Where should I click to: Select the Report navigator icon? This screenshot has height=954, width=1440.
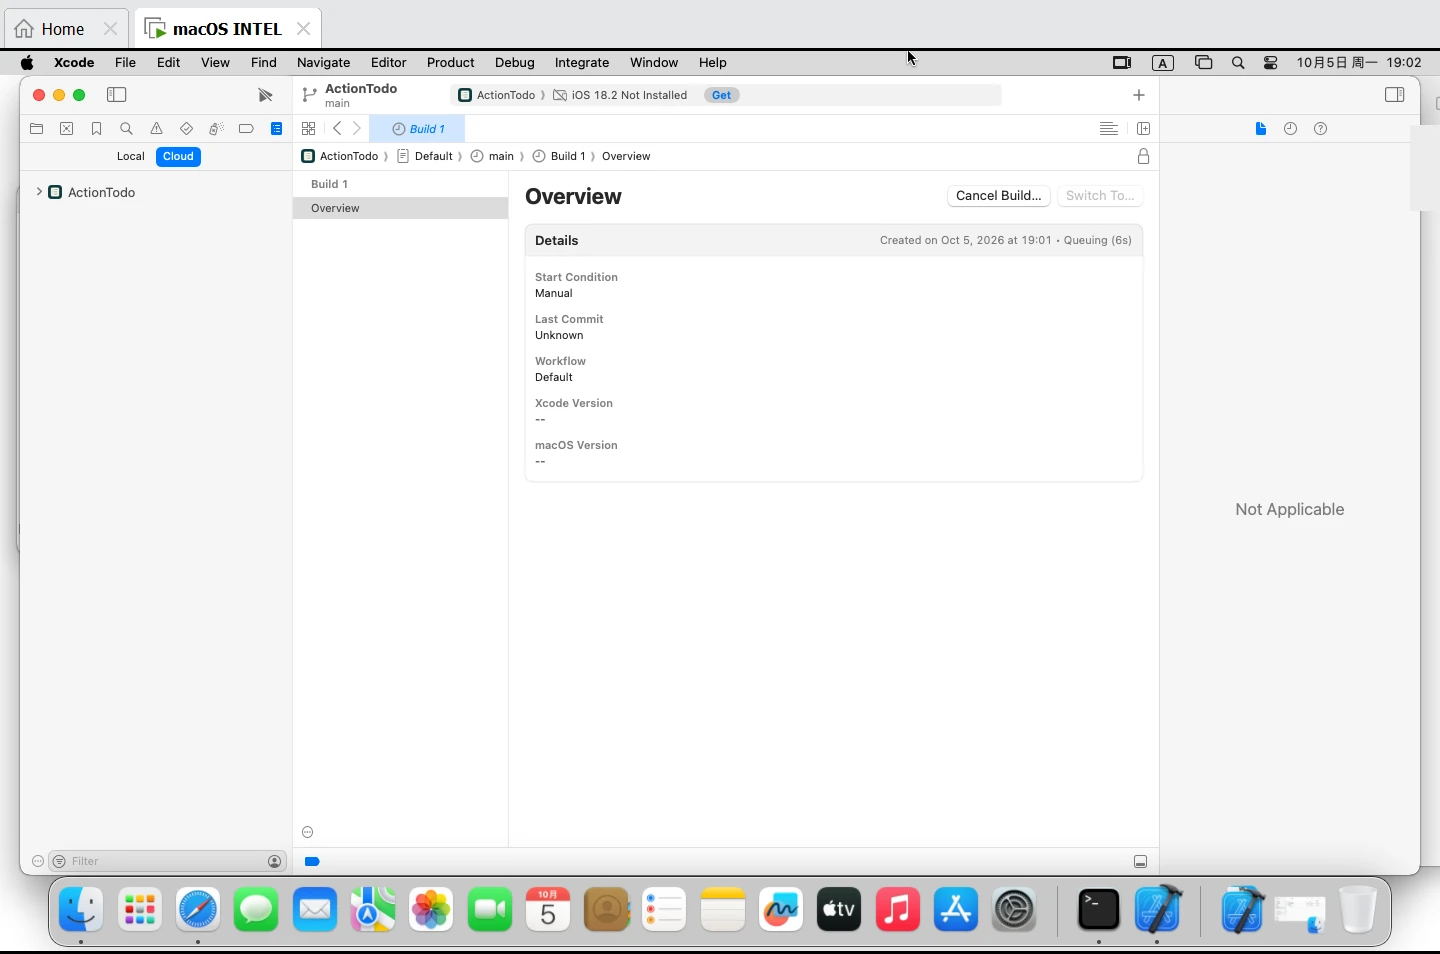click(x=277, y=129)
